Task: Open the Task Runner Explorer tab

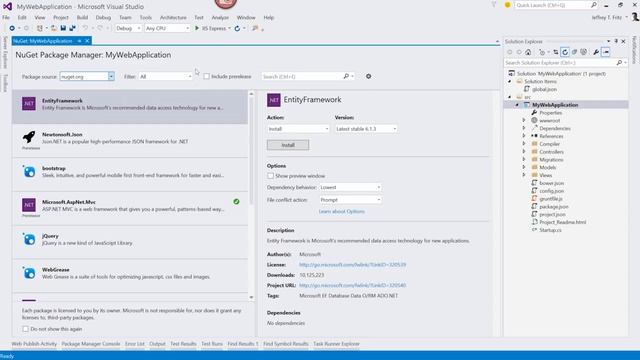Action: click(336, 344)
